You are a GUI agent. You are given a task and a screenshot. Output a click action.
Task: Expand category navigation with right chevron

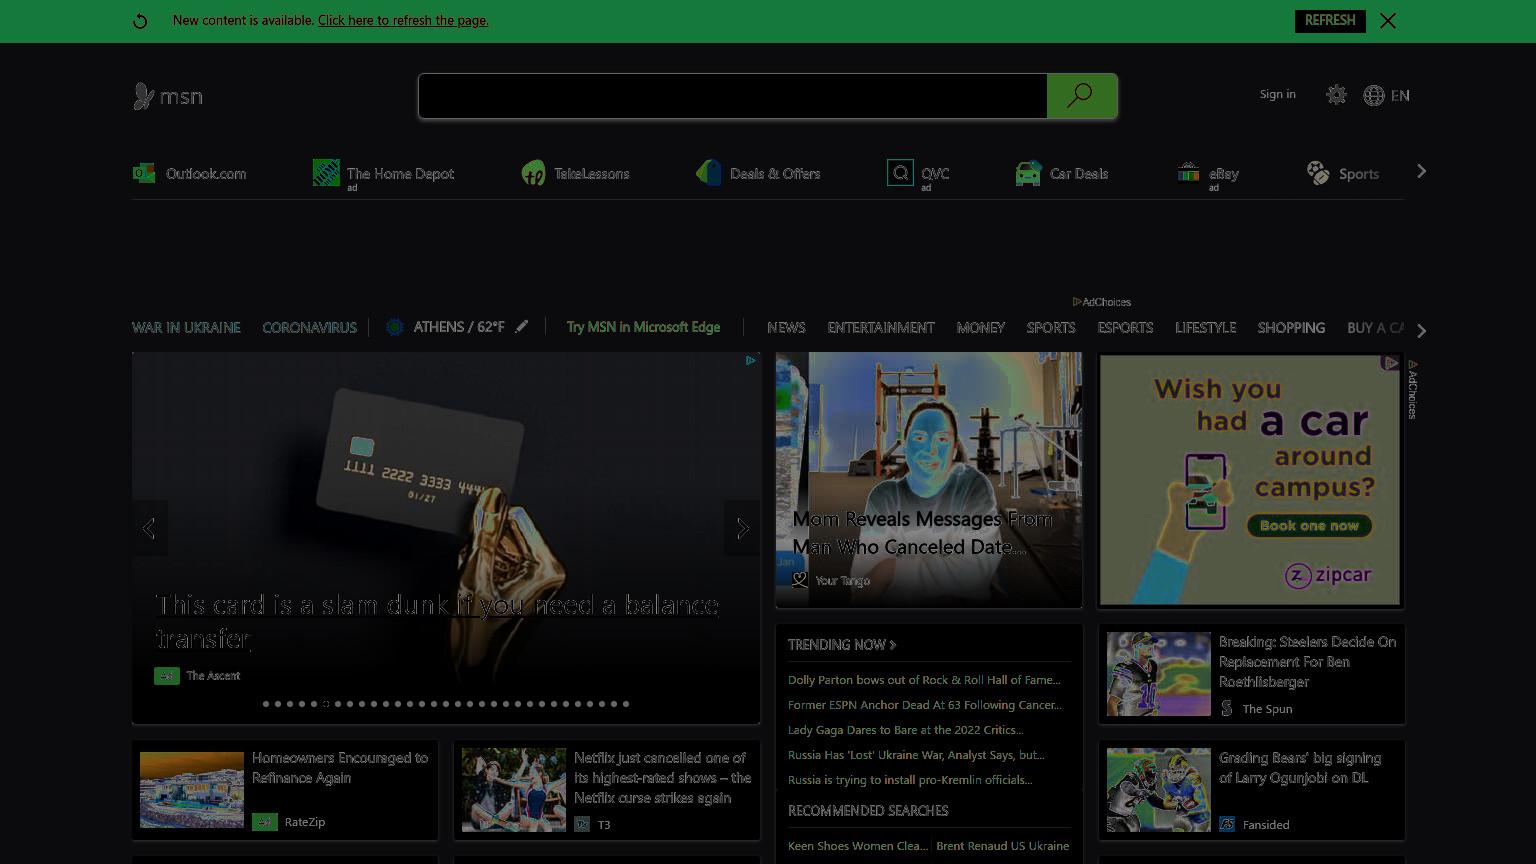coord(1421,330)
